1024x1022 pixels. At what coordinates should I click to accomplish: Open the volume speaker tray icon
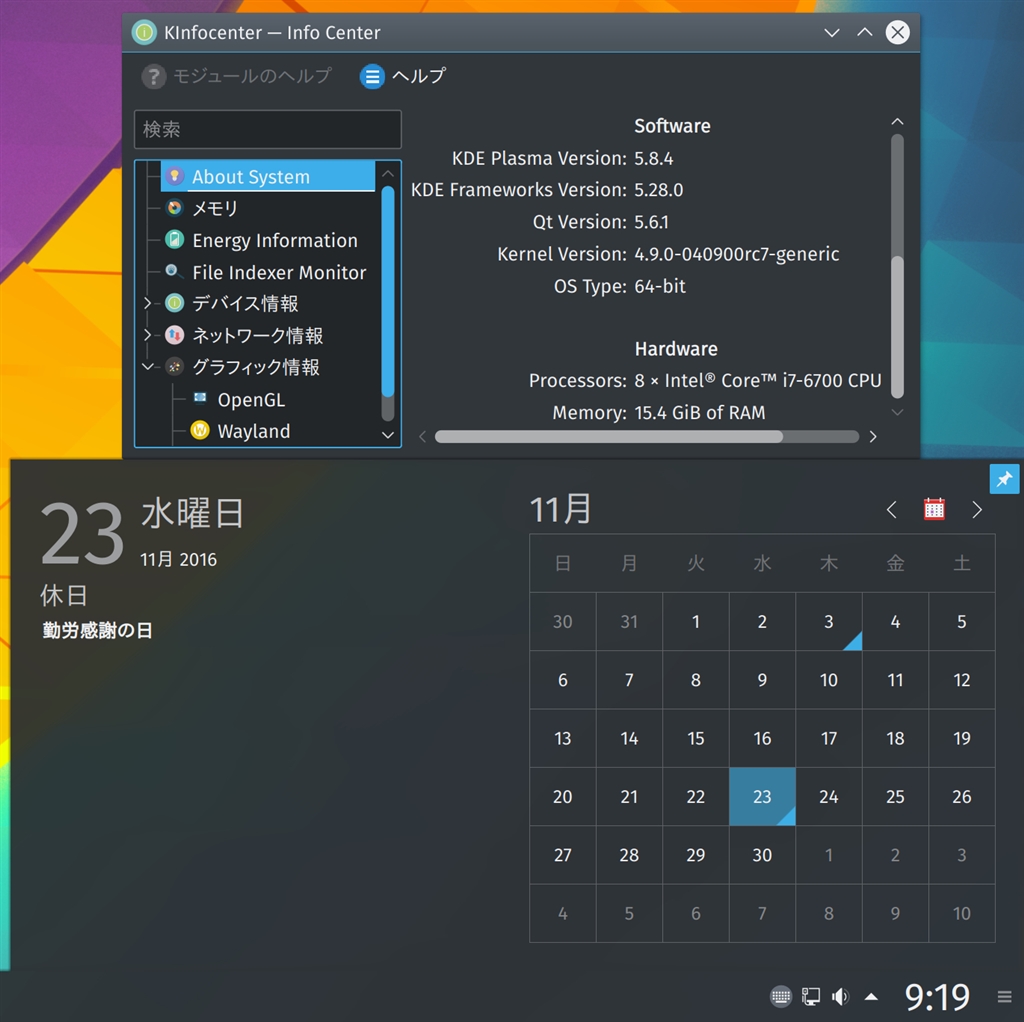[840, 997]
